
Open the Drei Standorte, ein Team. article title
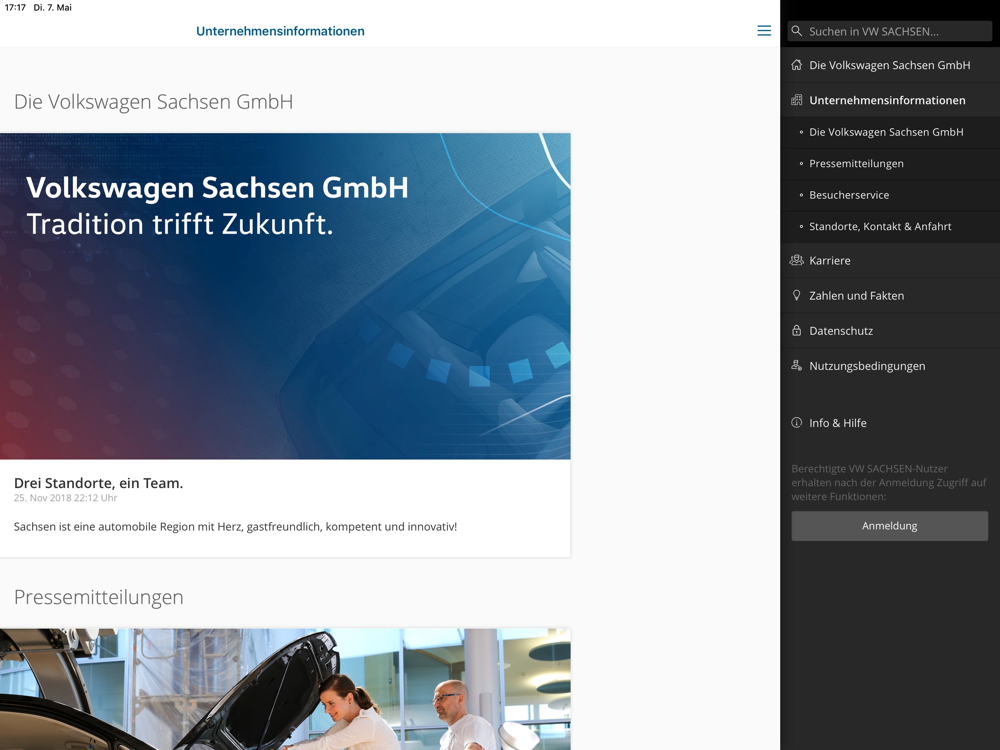98,483
